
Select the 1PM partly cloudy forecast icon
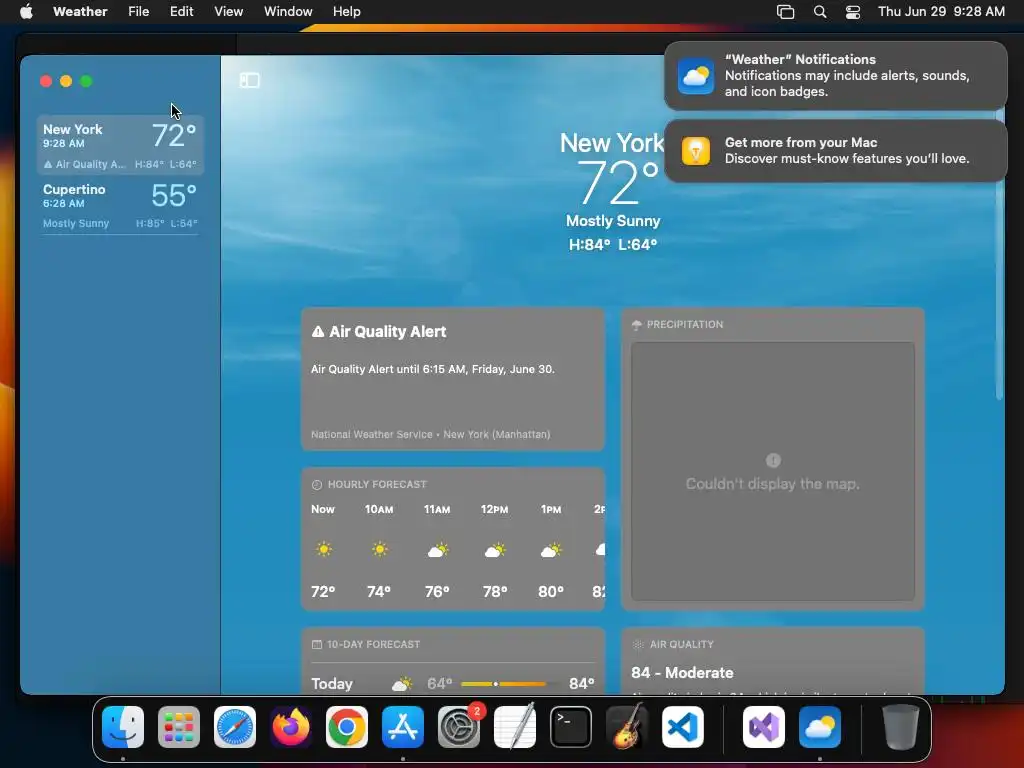click(551, 551)
